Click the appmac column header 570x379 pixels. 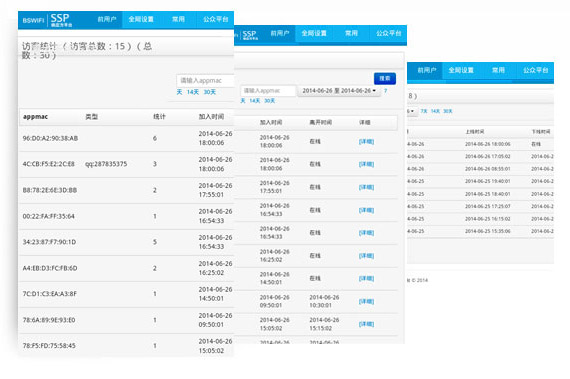[x=35, y=117]
